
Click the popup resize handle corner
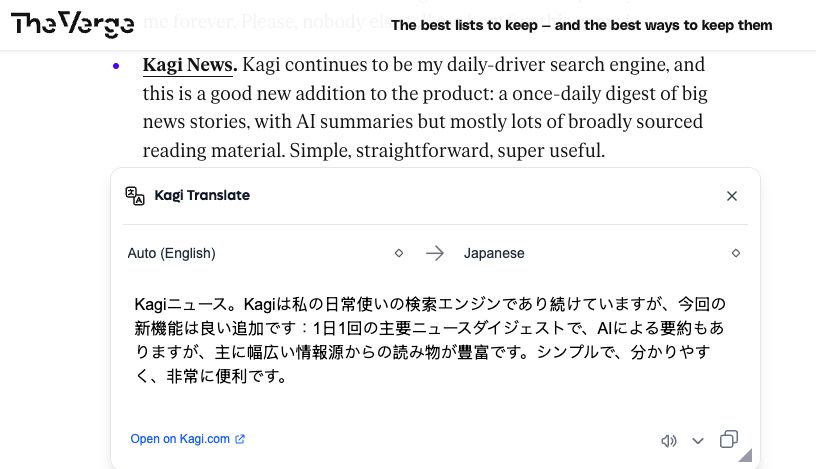tap(745, 456)
